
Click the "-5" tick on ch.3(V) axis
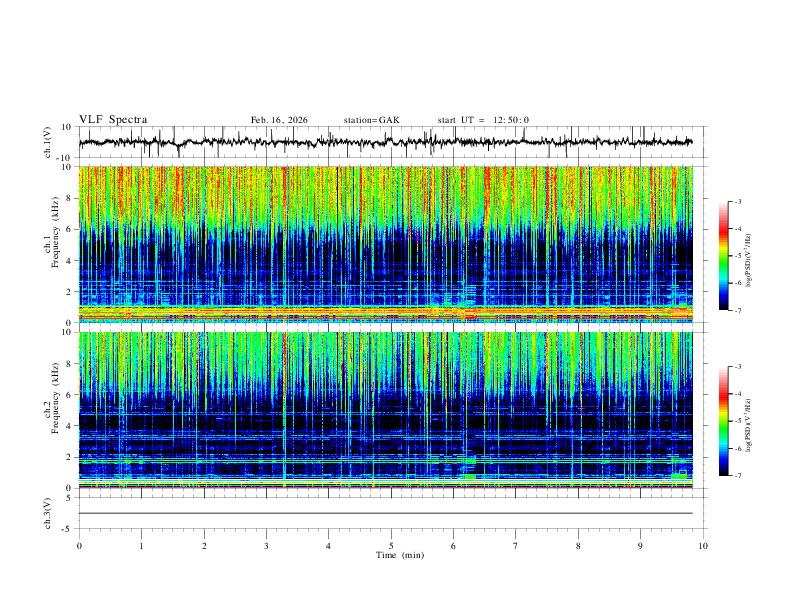pyautogui.click(x=68, y=529)
